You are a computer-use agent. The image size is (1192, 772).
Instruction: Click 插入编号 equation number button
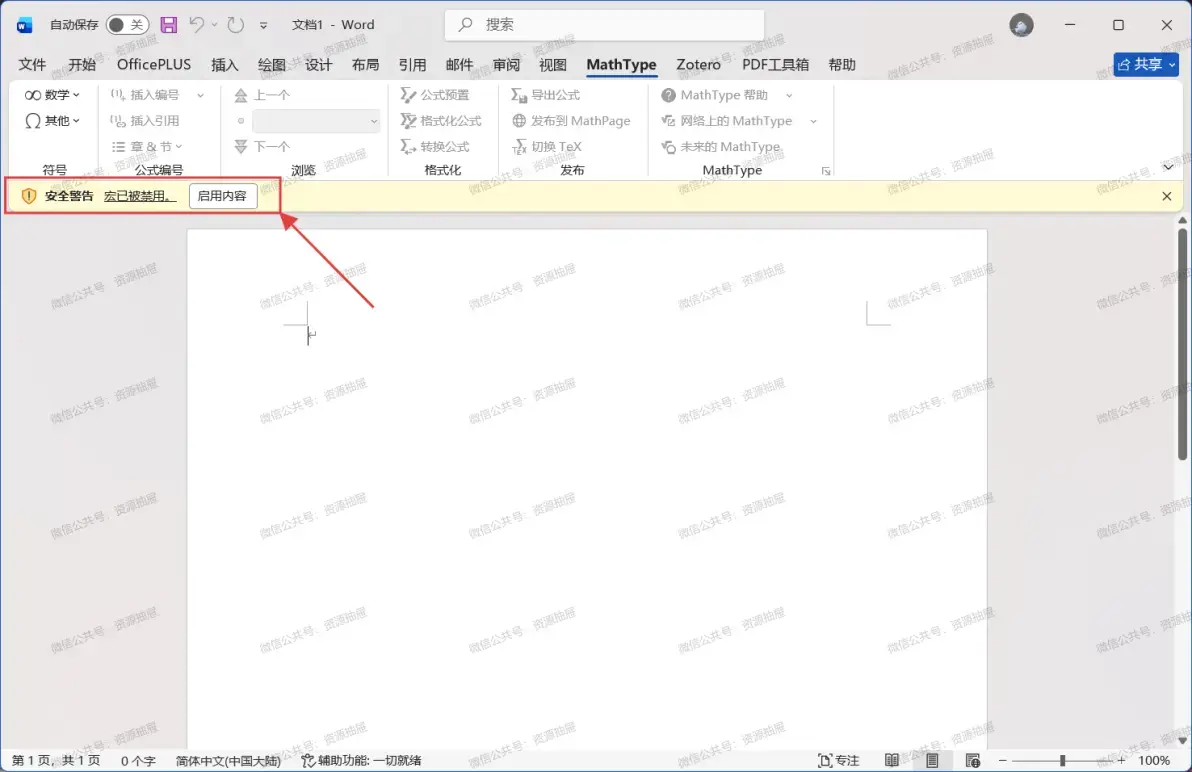click(146, 95)
